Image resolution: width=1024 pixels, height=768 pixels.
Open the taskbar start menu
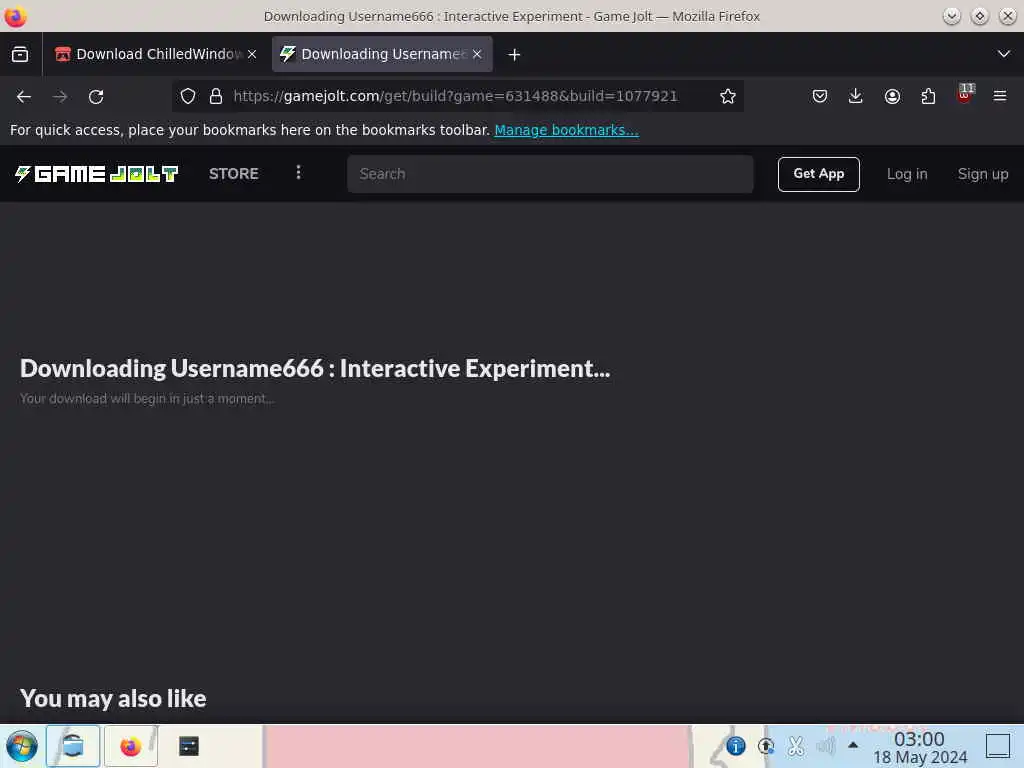point(22,746)
